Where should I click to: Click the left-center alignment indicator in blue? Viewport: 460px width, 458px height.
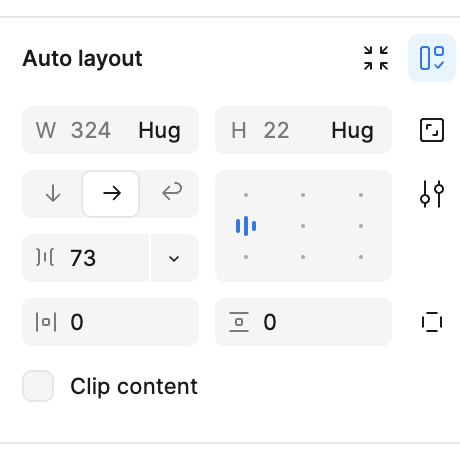(x=246, y=226)
